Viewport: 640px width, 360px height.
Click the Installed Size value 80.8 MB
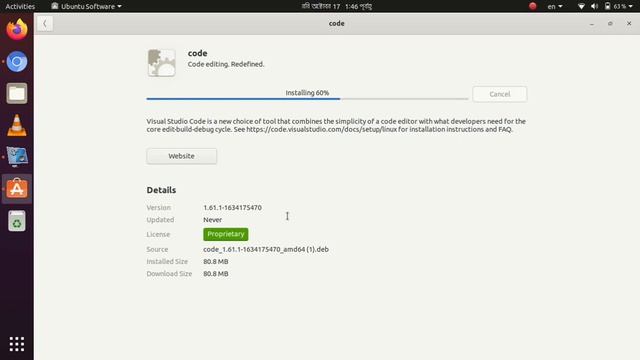point(216,262)
